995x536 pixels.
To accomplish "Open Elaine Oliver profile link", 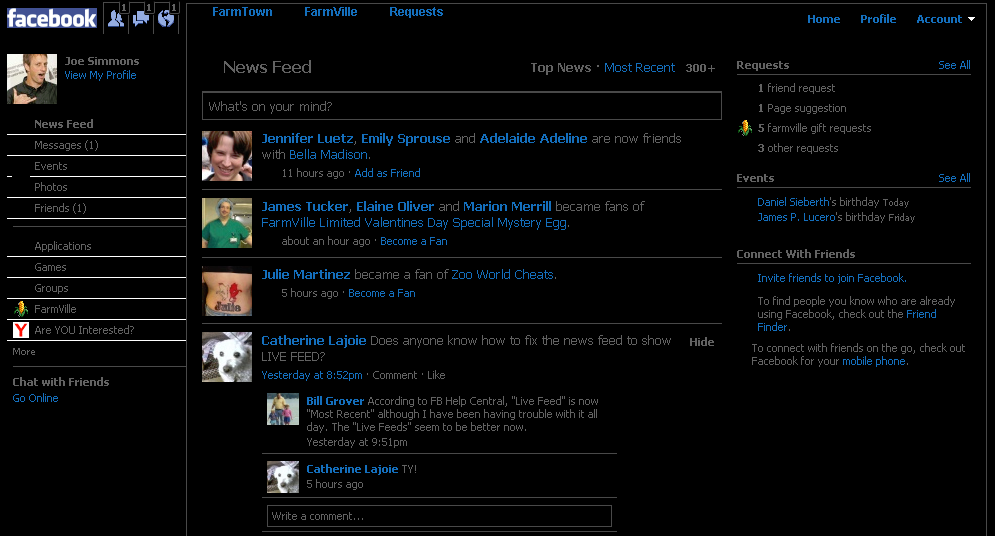I will [395, 206].
